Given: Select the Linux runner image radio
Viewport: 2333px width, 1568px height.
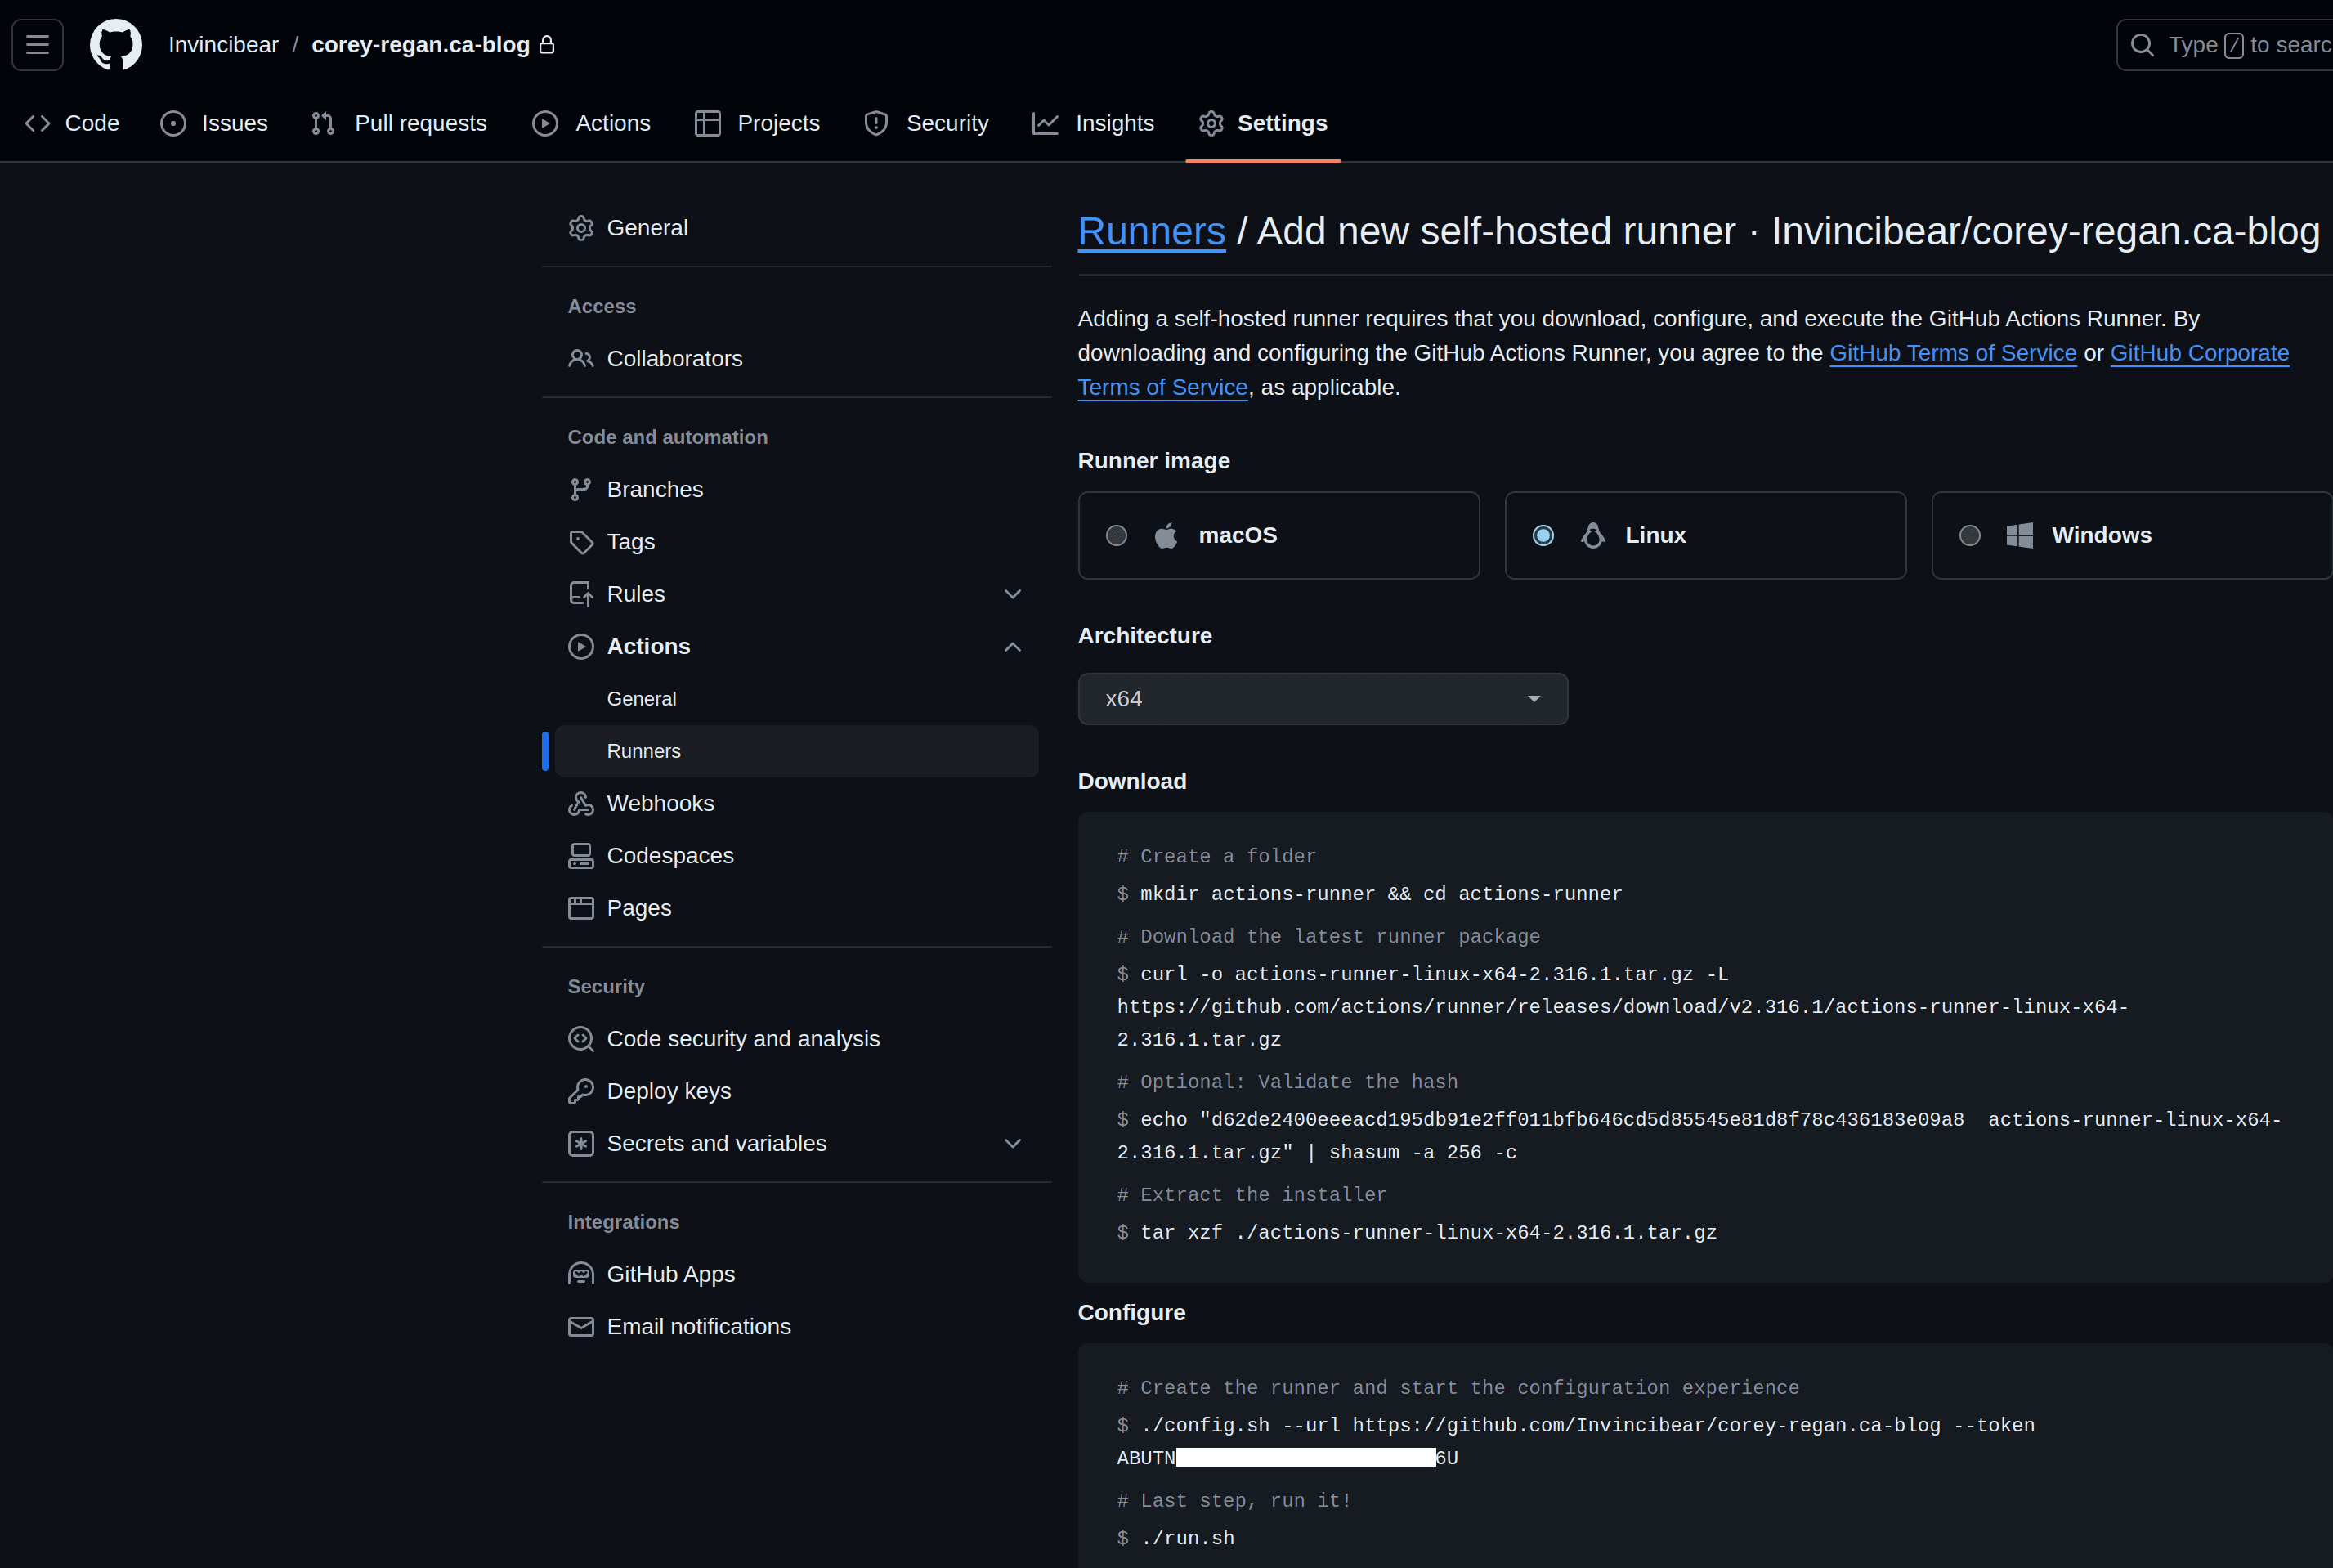Looking at the screenshot, I should (1543, 535).
